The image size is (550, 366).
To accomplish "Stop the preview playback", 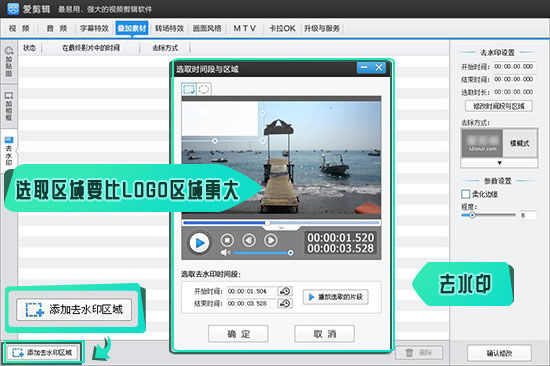I will [227, 240].
